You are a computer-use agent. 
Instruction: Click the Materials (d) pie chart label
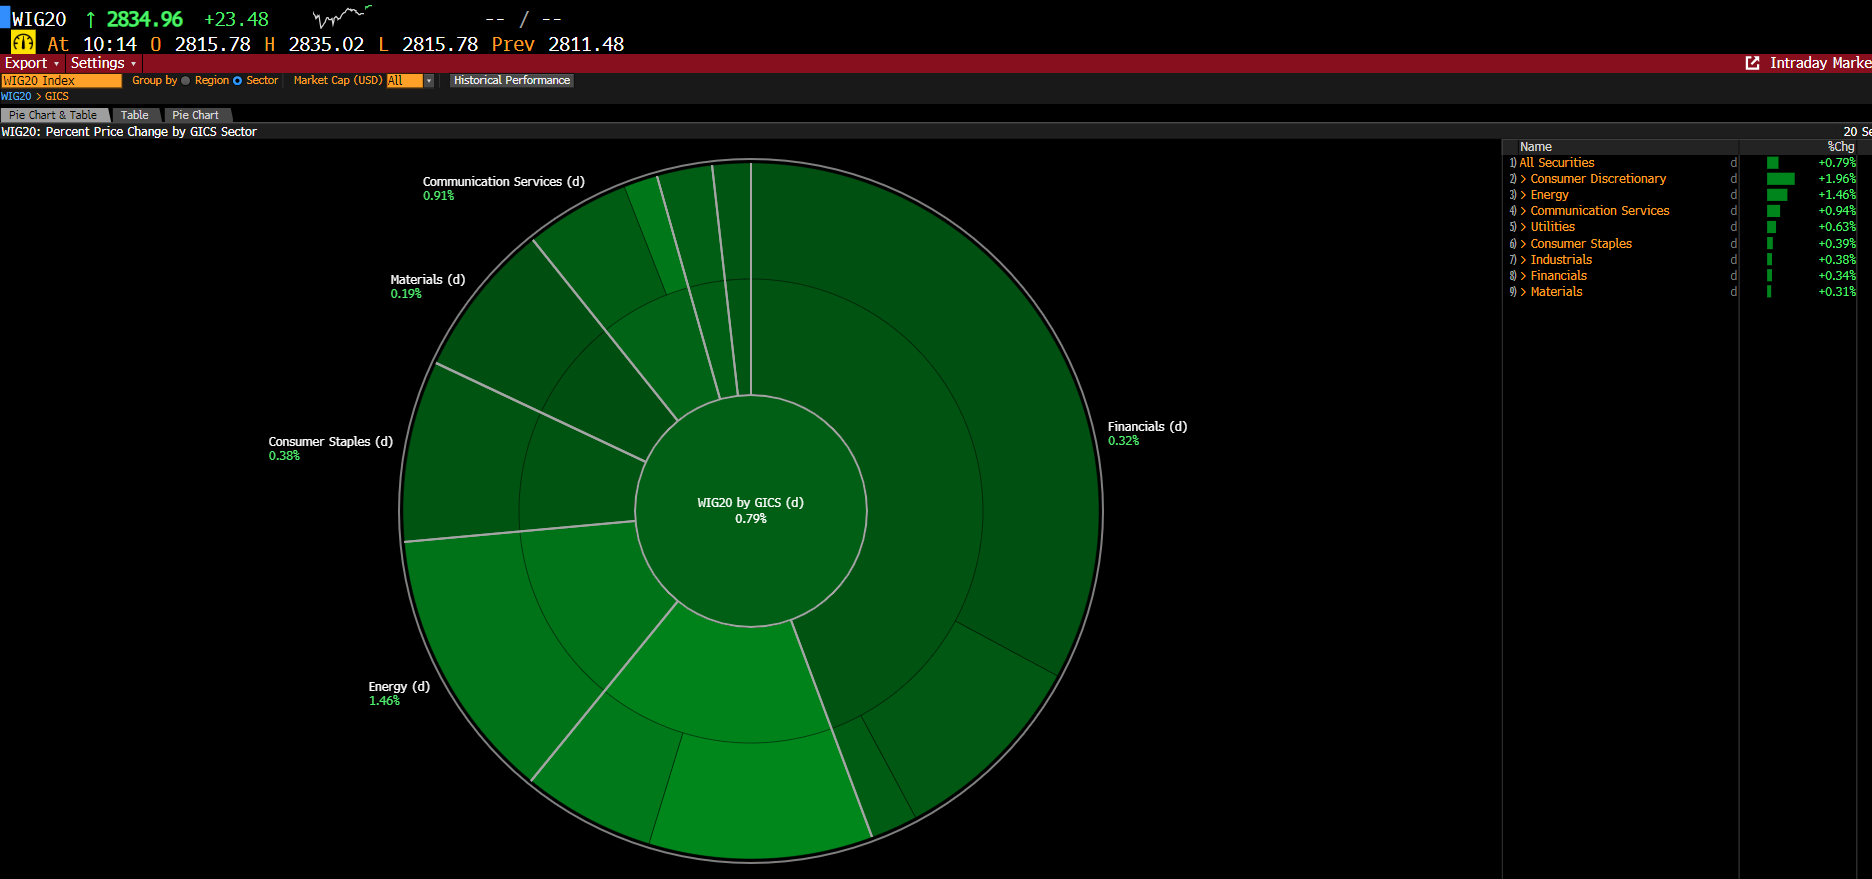pyautogui.click(x=428, y=280)
